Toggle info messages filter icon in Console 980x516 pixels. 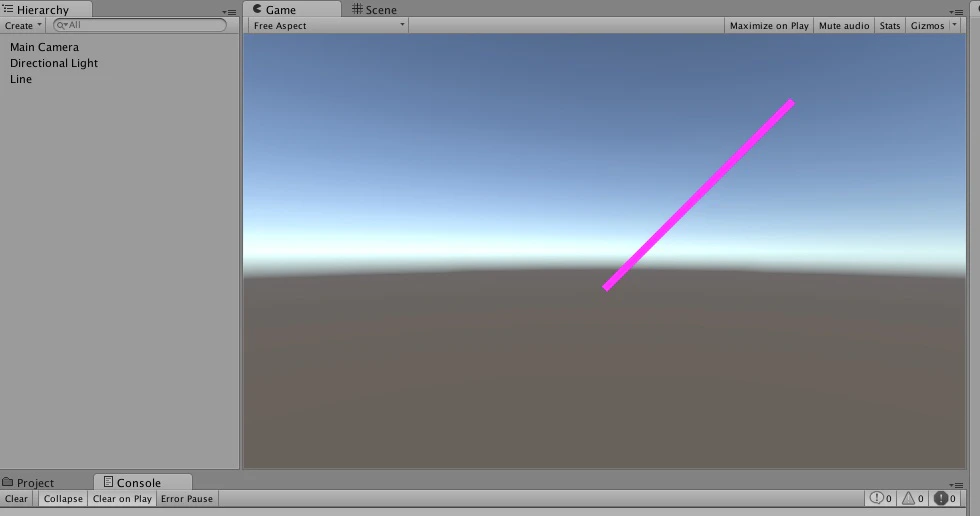point(881,499)
